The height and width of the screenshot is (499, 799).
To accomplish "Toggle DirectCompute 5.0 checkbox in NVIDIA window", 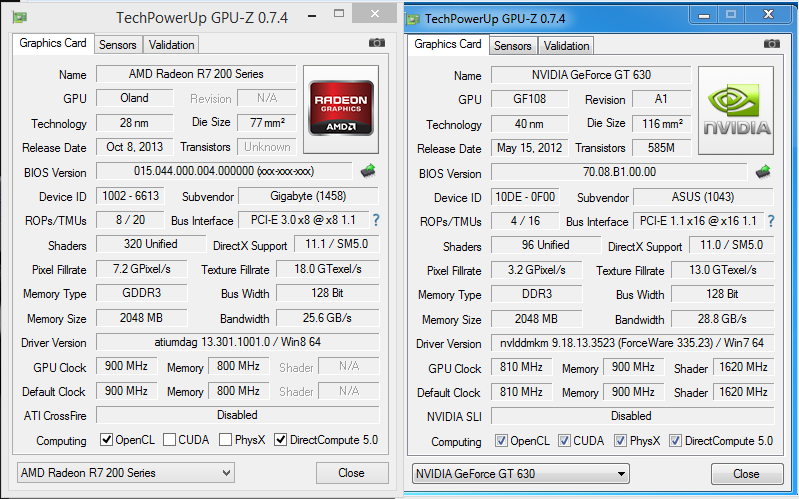I will [675, 440].
